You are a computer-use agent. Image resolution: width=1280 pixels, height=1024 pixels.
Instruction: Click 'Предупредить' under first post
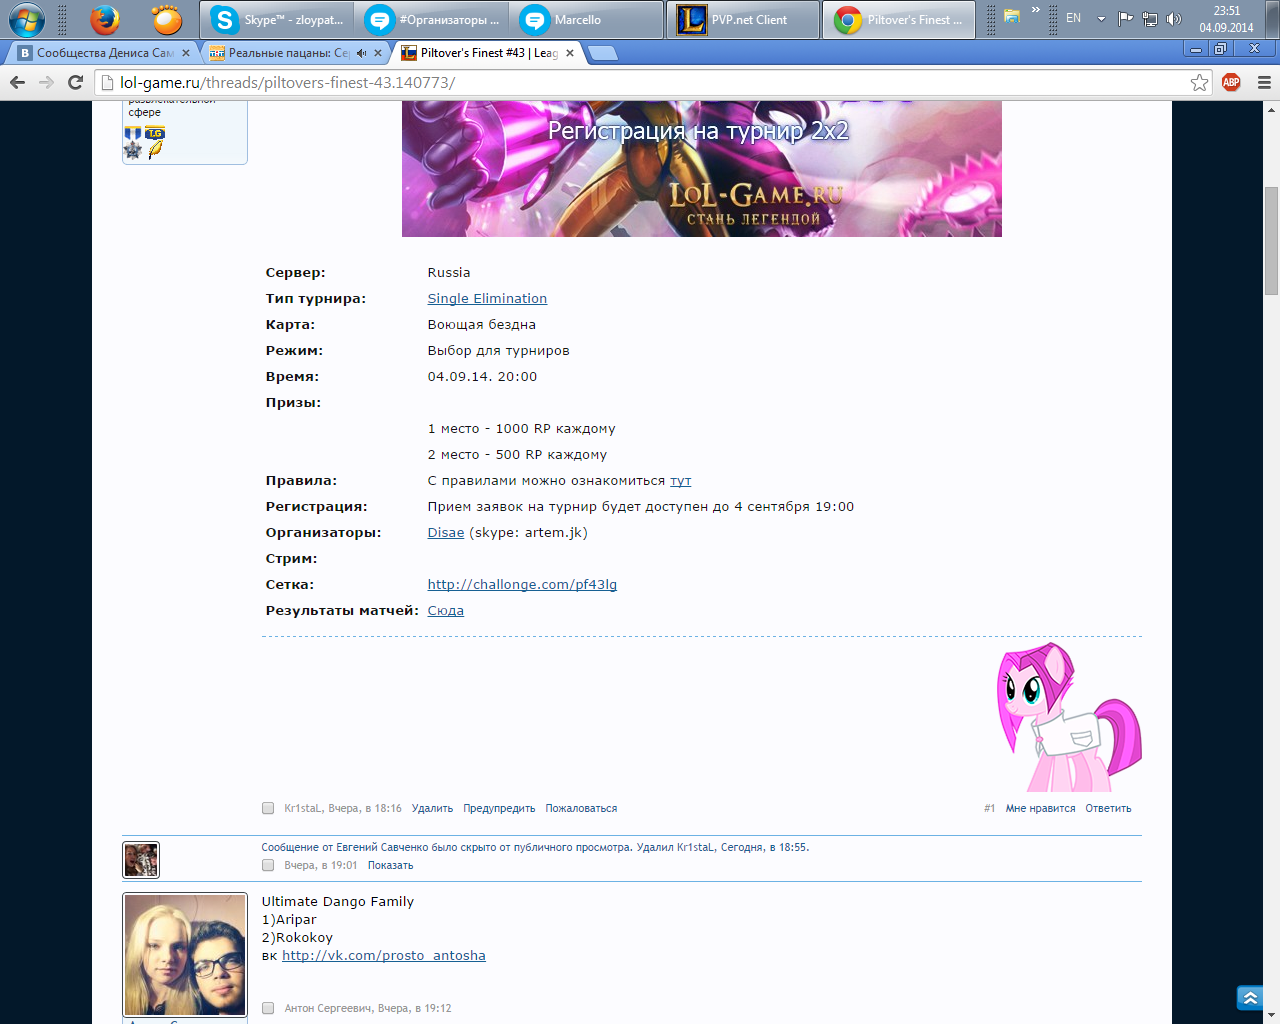tap(499, 808)
